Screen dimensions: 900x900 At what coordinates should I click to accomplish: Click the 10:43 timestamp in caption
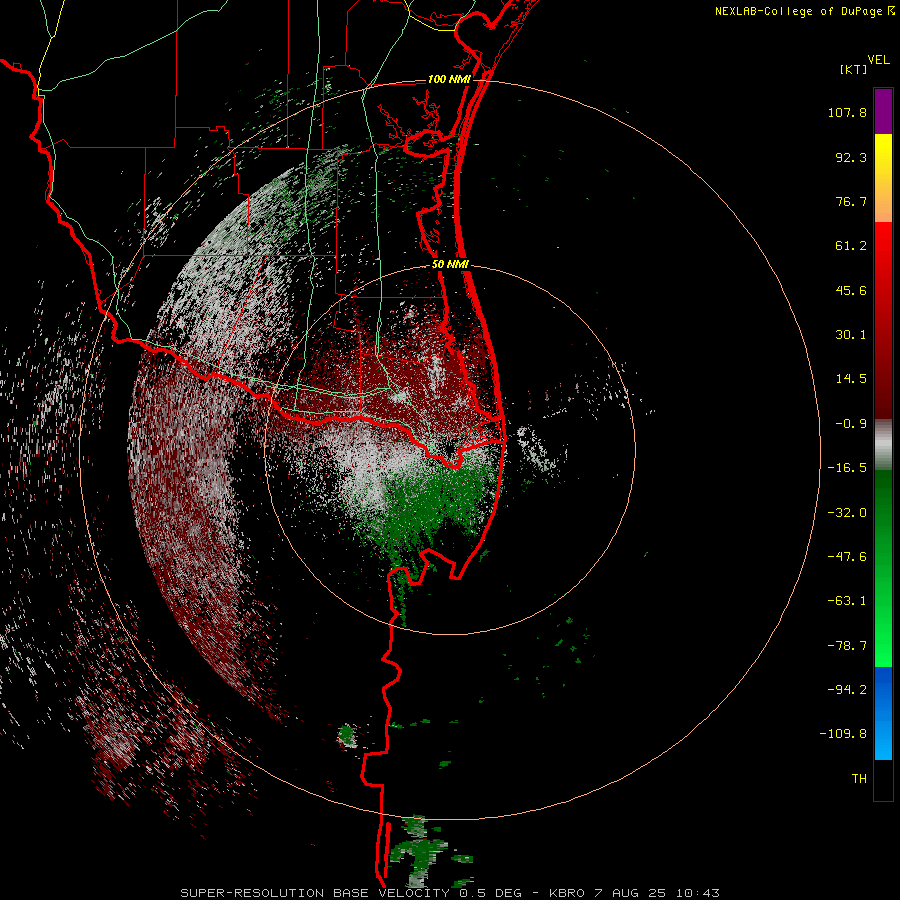tap(697, 893)
